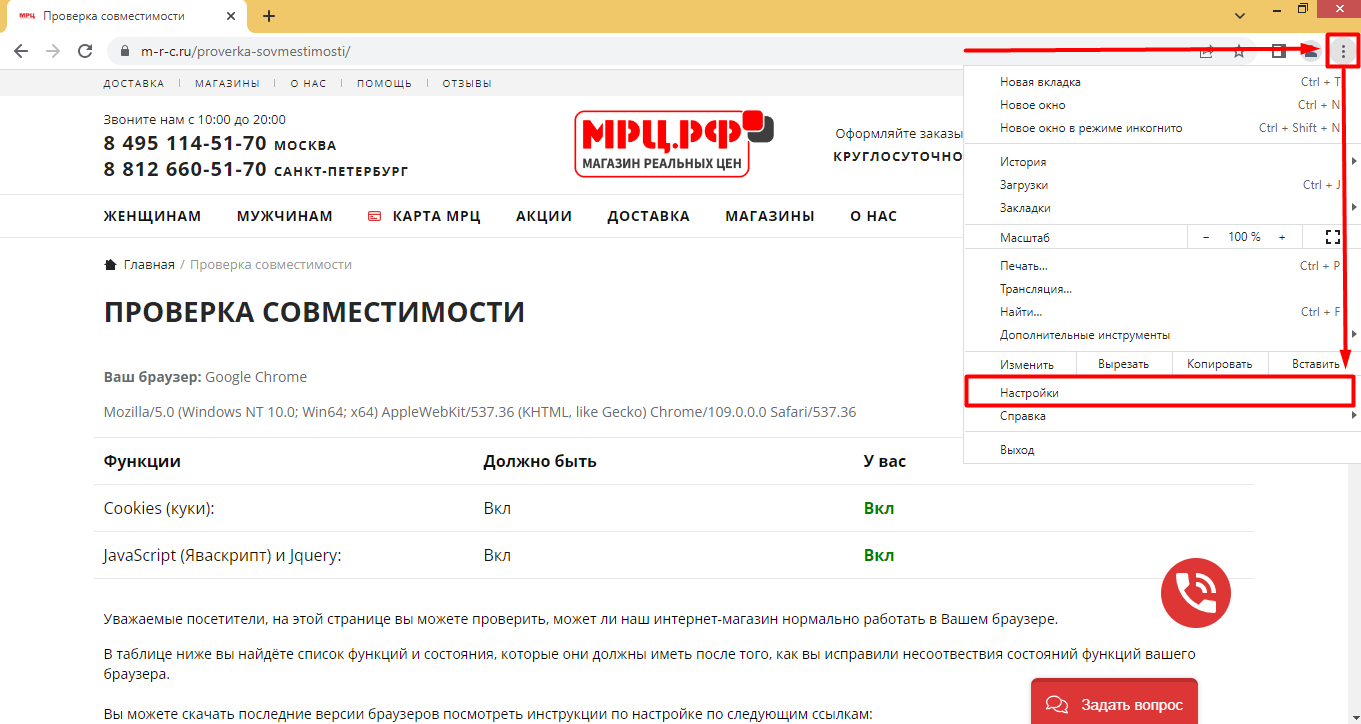
Task: Go back with the browser back arrow
Action: click(x=22, y=51)
